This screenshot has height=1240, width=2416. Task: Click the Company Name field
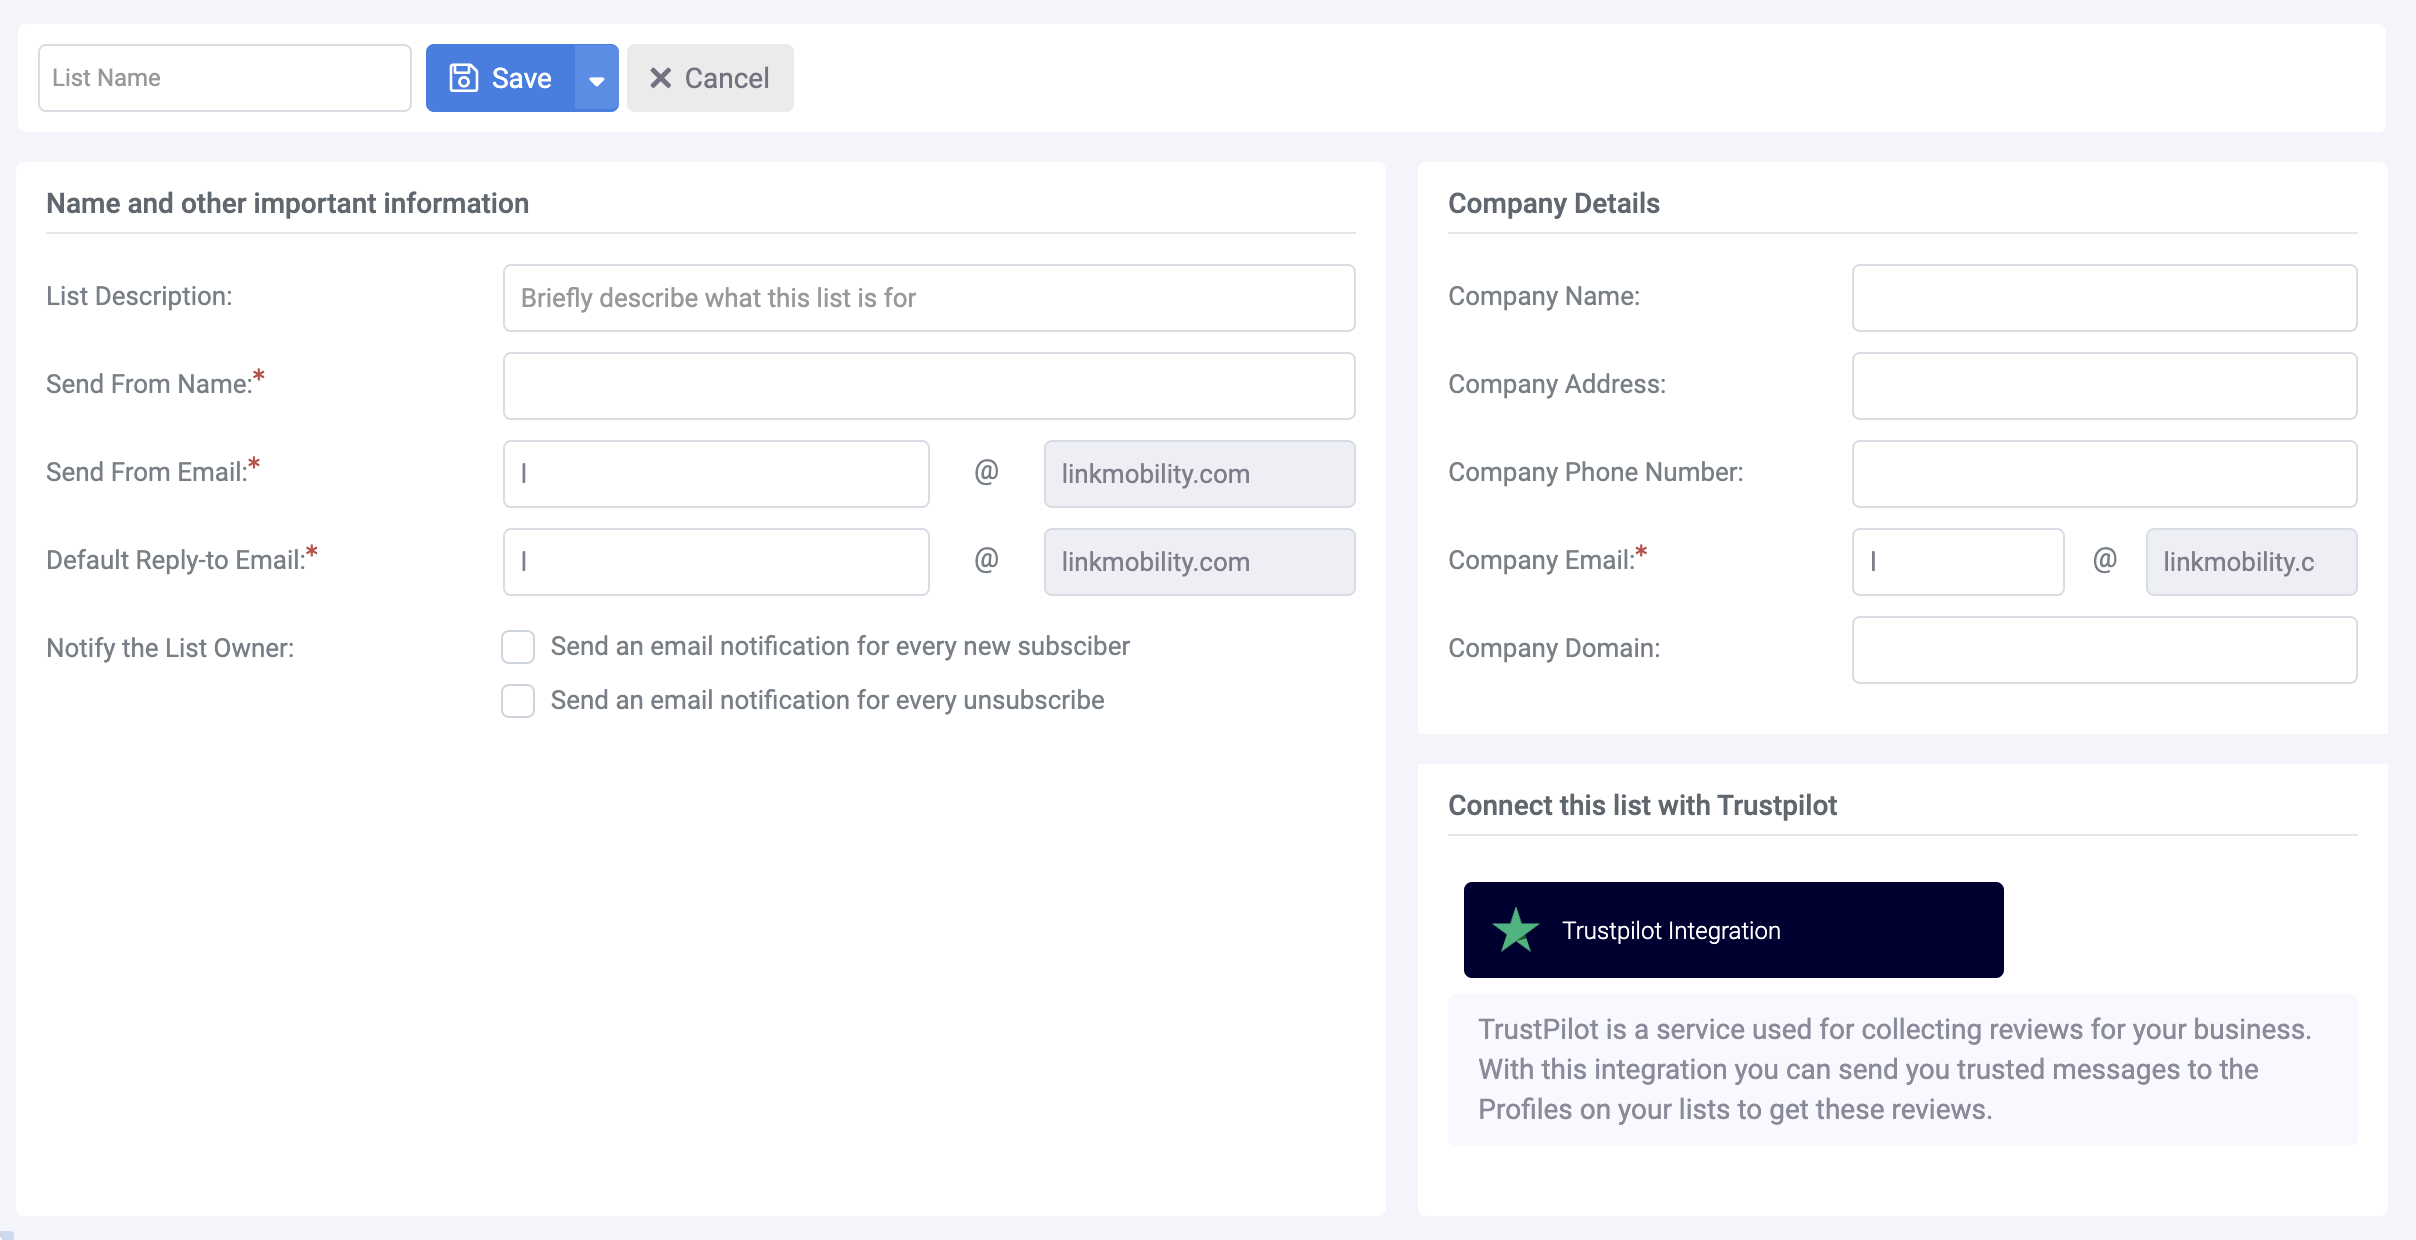(2104, 298)
